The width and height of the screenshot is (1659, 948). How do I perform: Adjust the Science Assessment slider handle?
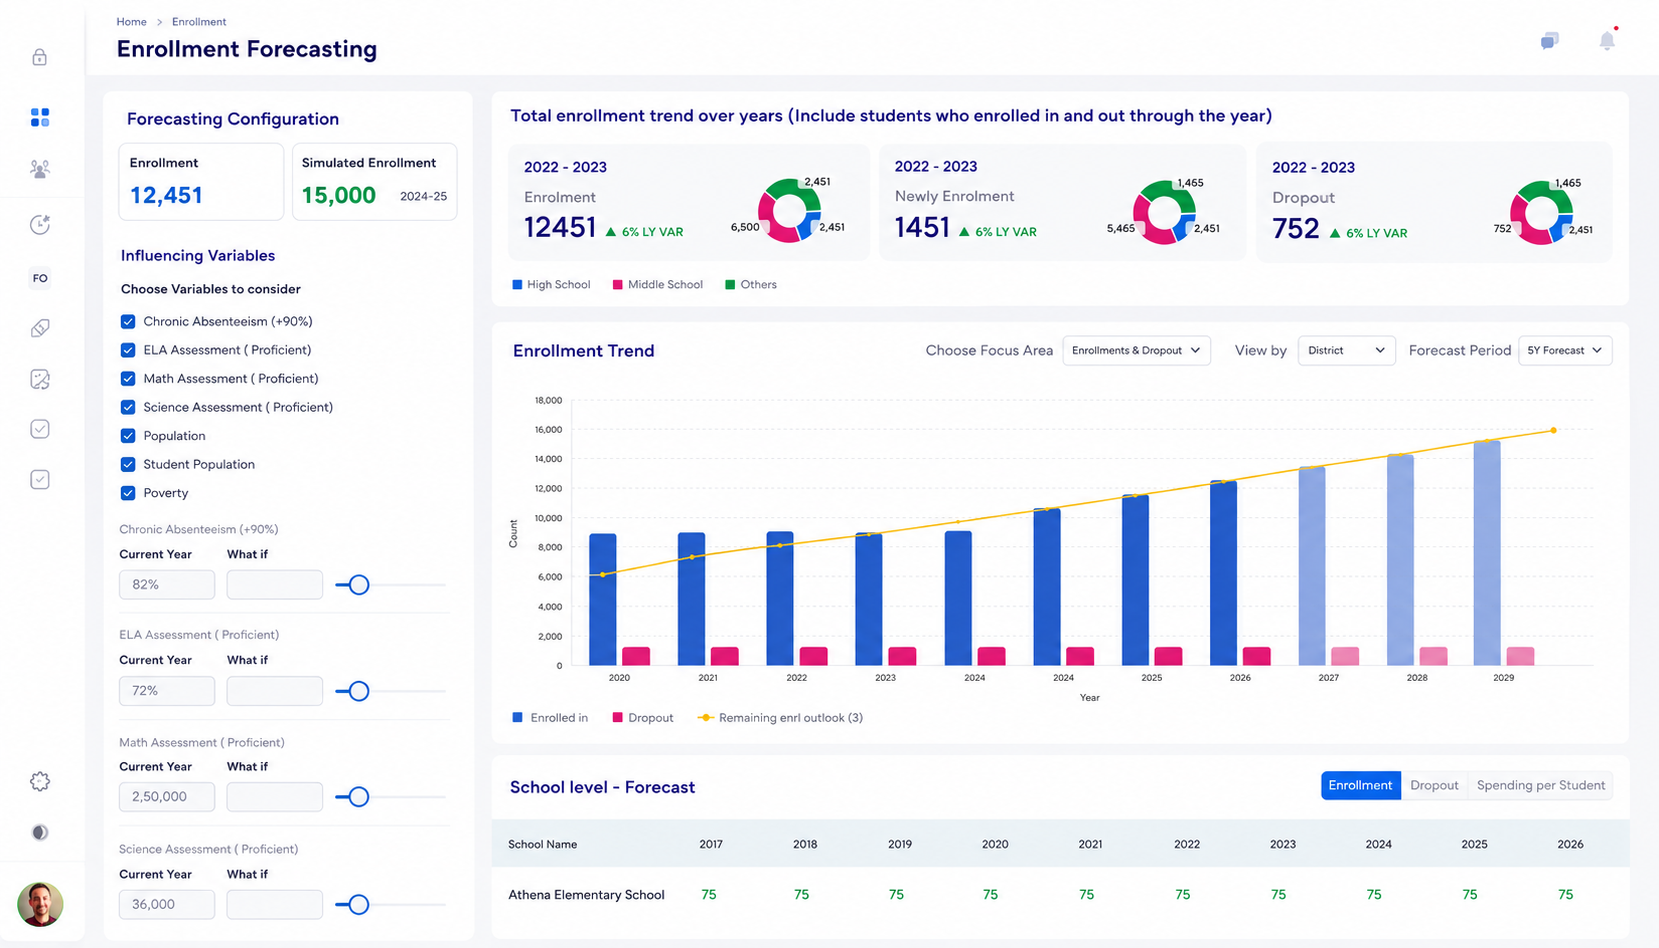click(x=358, y=905)
